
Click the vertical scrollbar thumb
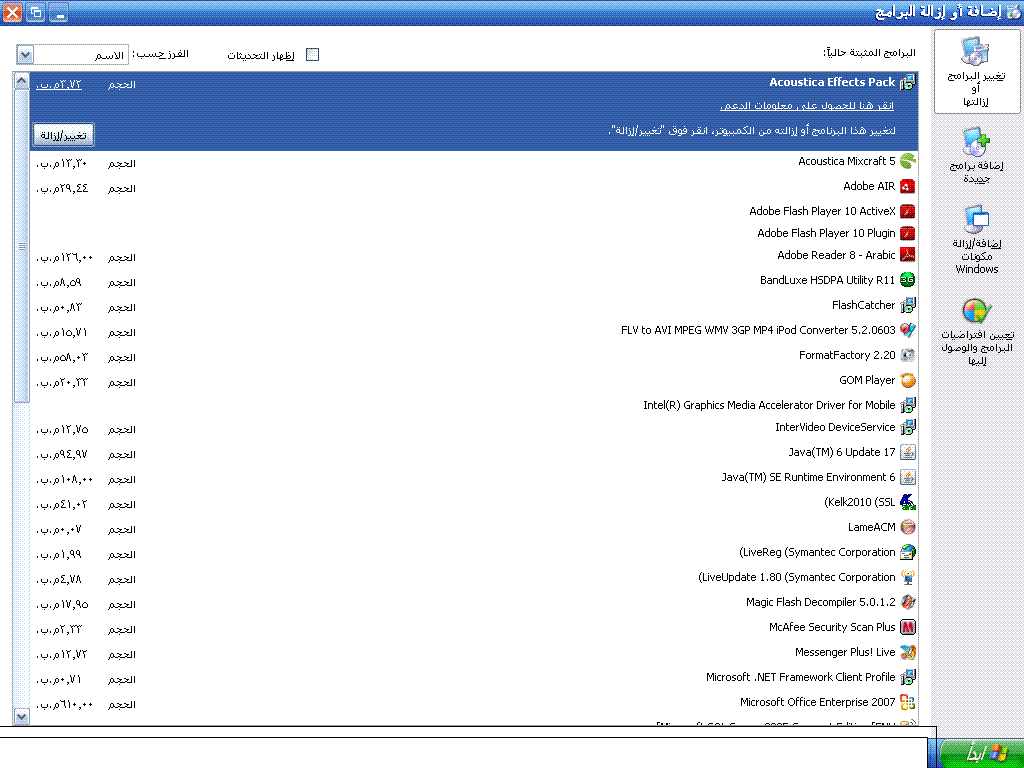pos(22,246)
